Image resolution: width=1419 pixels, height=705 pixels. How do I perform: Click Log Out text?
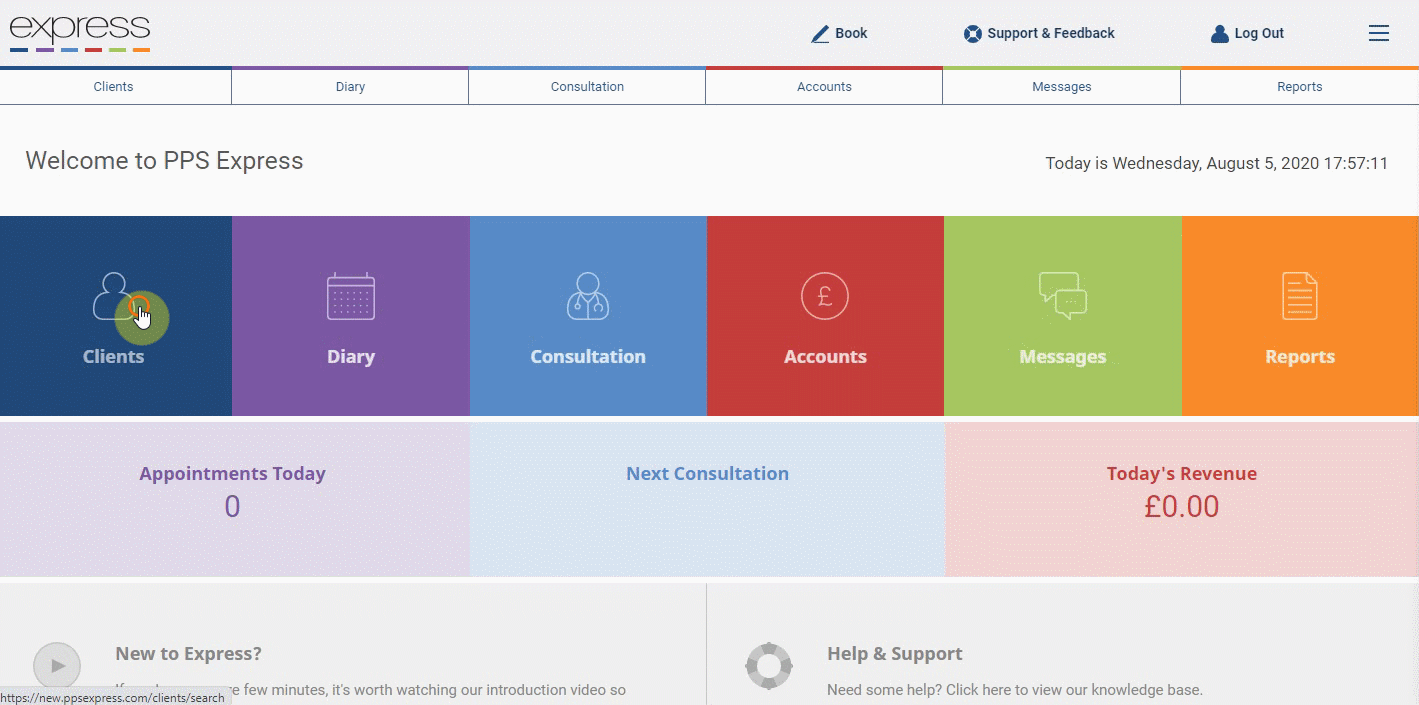point(1259,33)
